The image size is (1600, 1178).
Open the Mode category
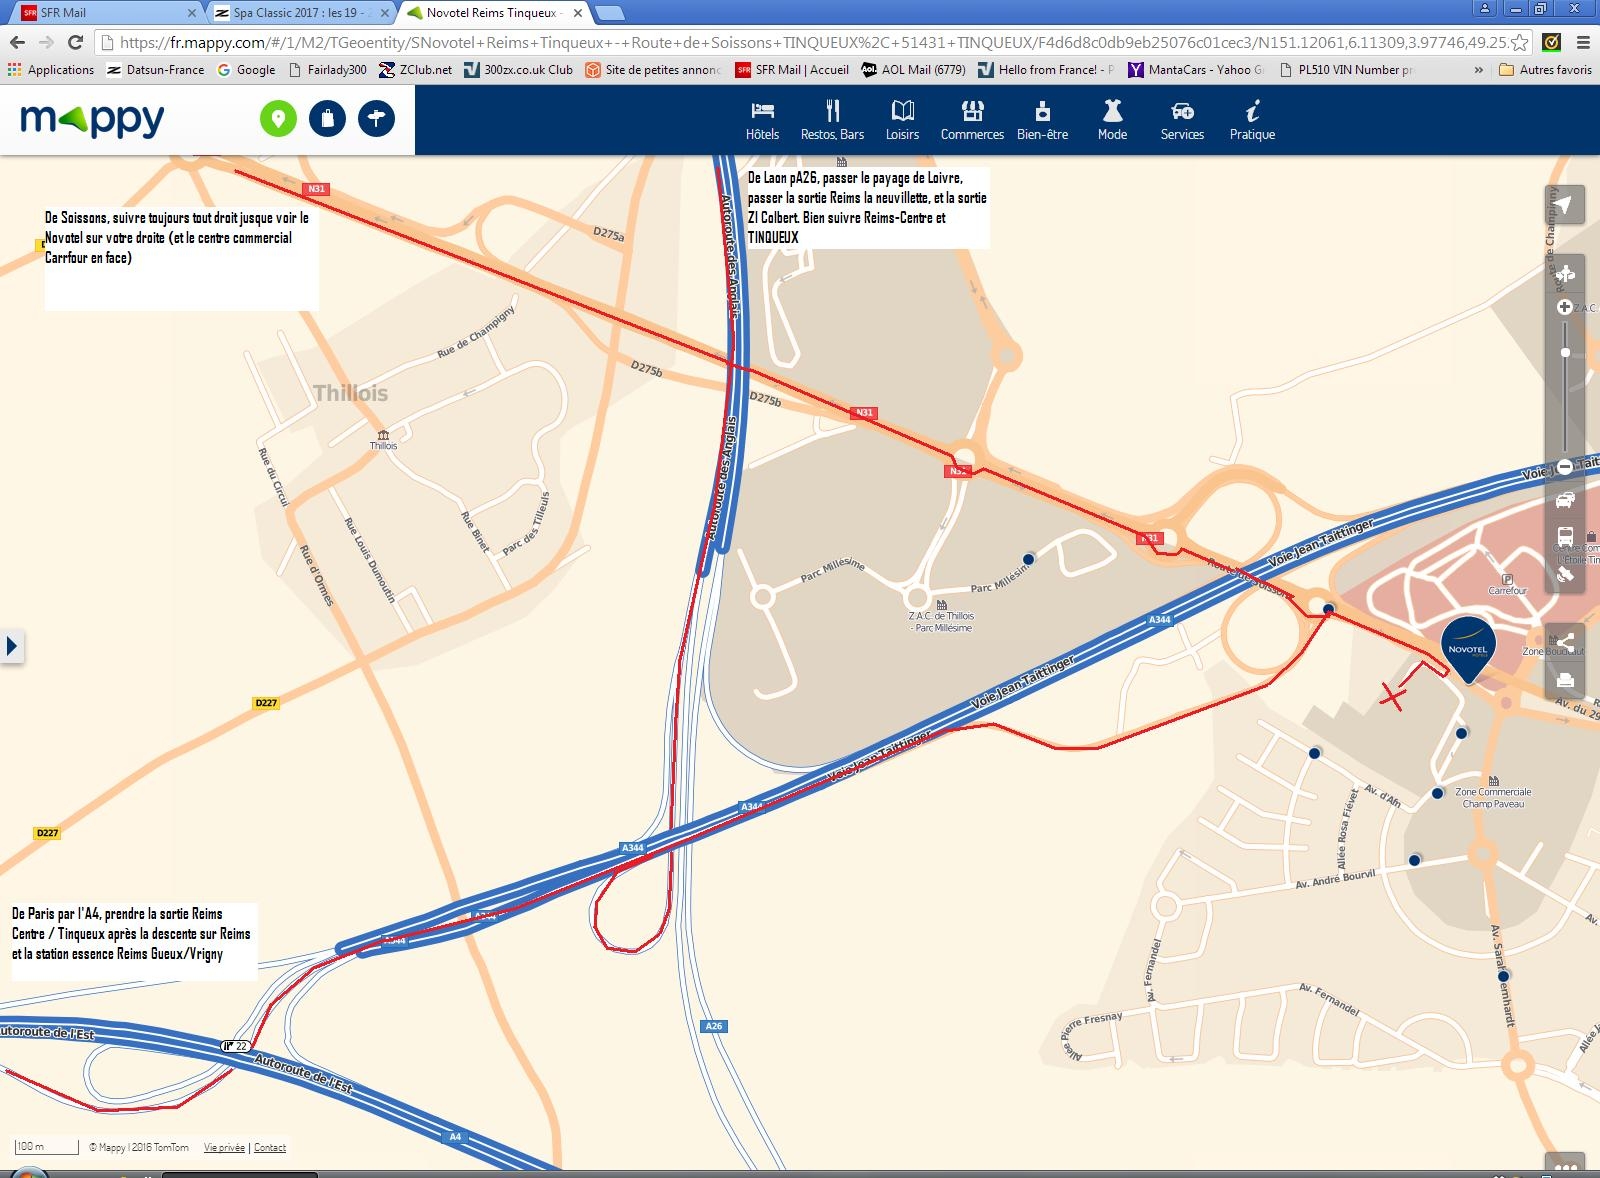pos(1112,120)
